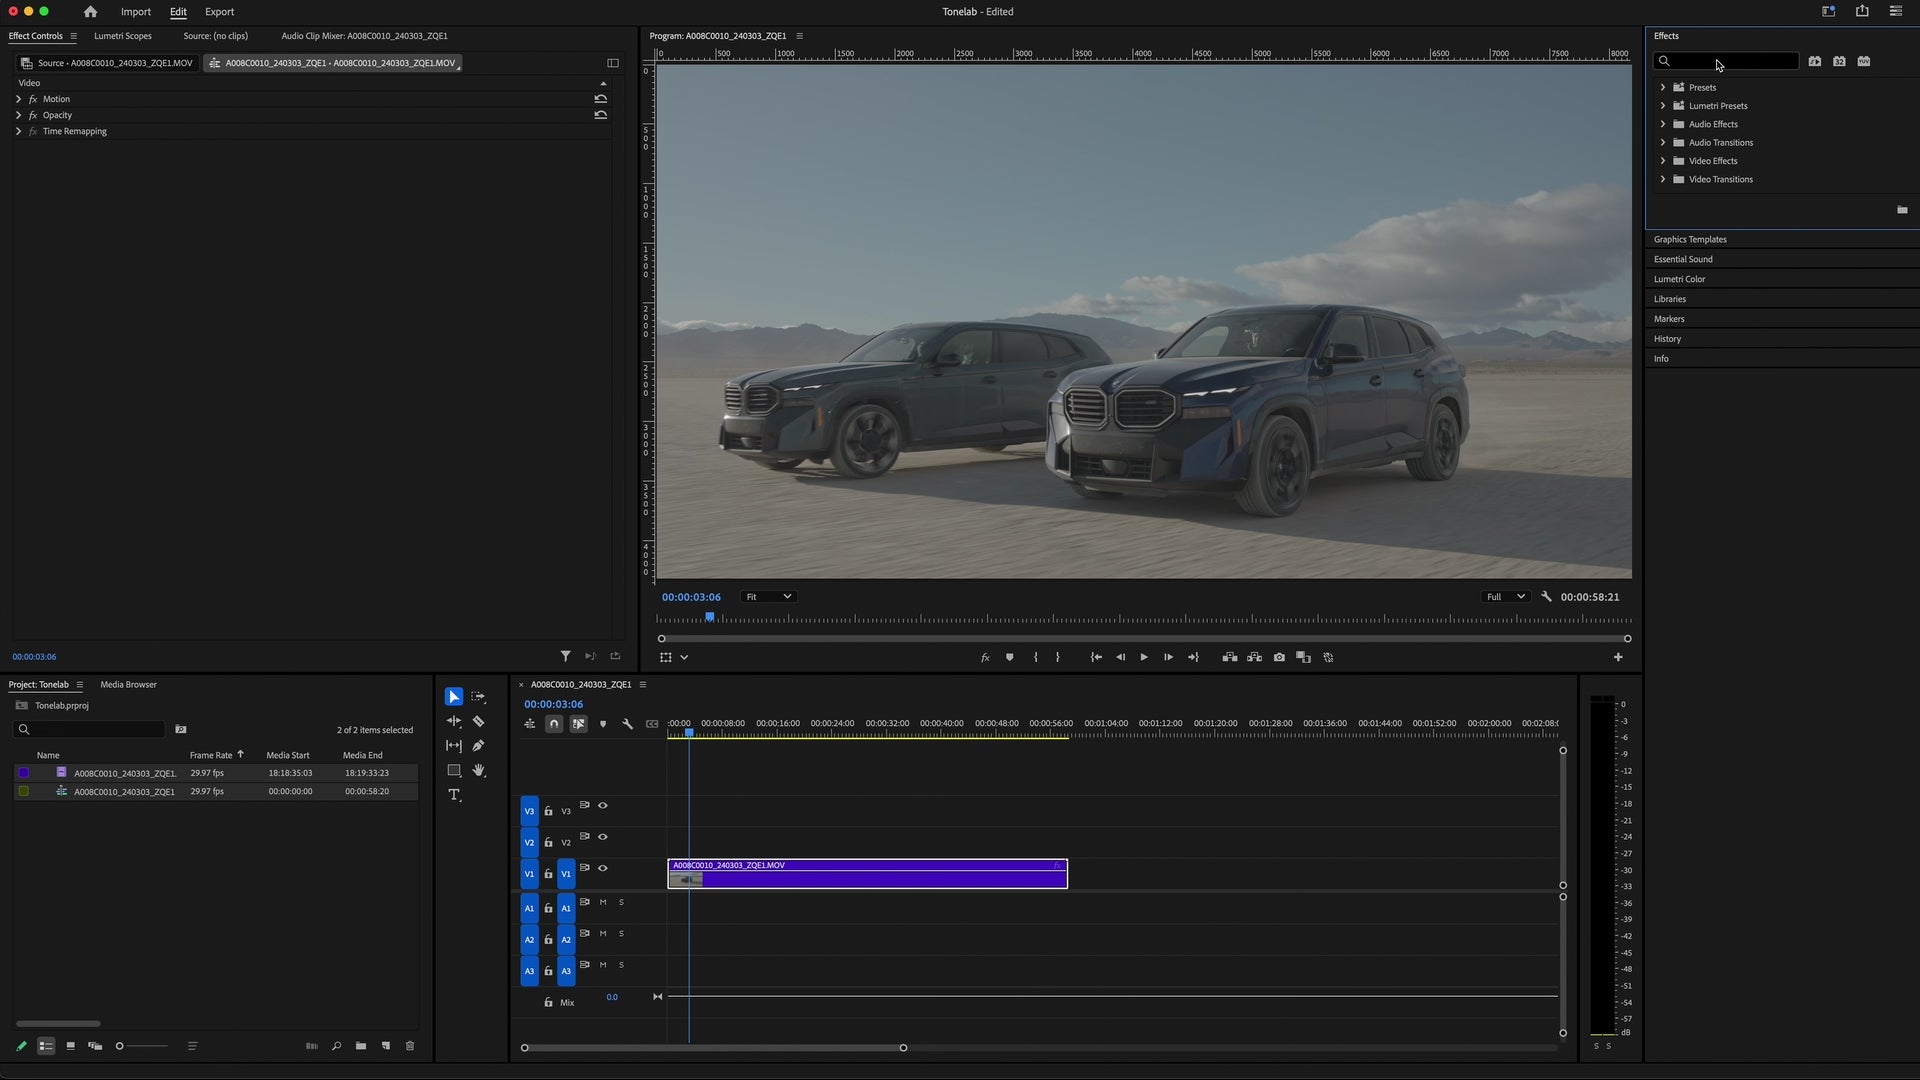Click the Export Frame camera icon
Viewport: 1920px width, 1080px height.
pyautogui.click(x=1279, y=657)
